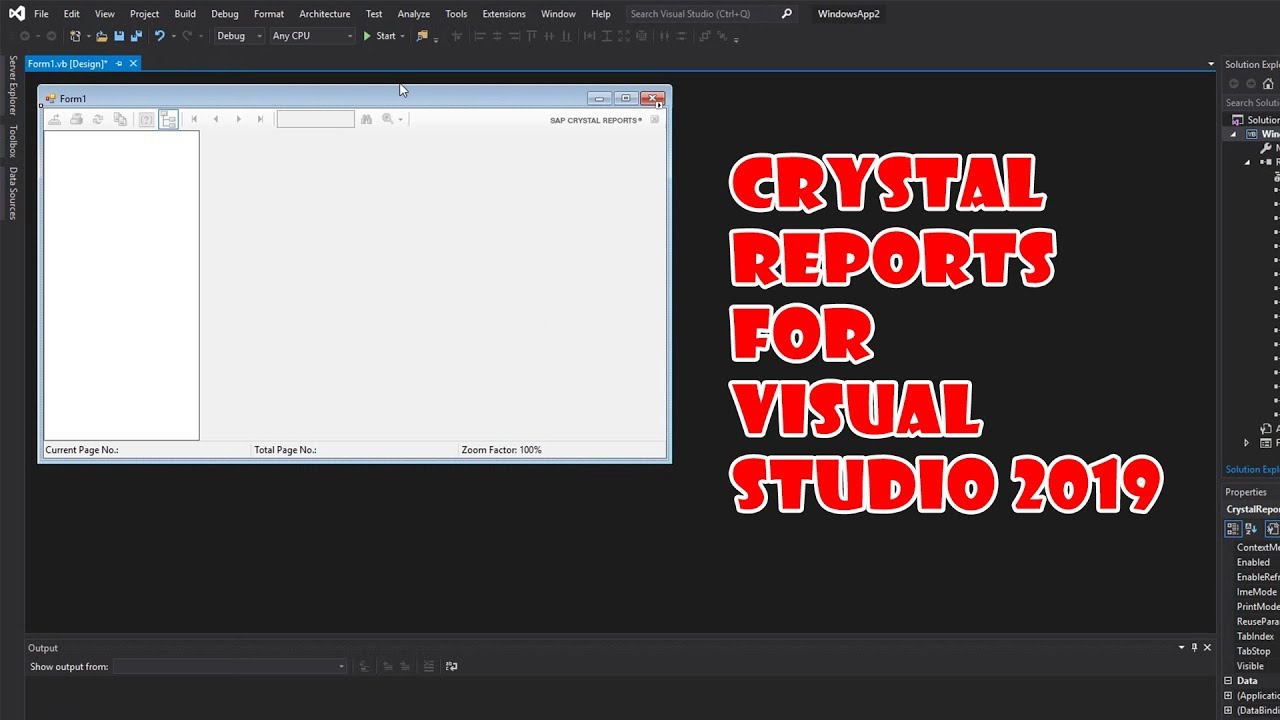The width and height of the screenshot is (1280, 720).
Task: Open the Extensions menu
Action: [504, 14]
